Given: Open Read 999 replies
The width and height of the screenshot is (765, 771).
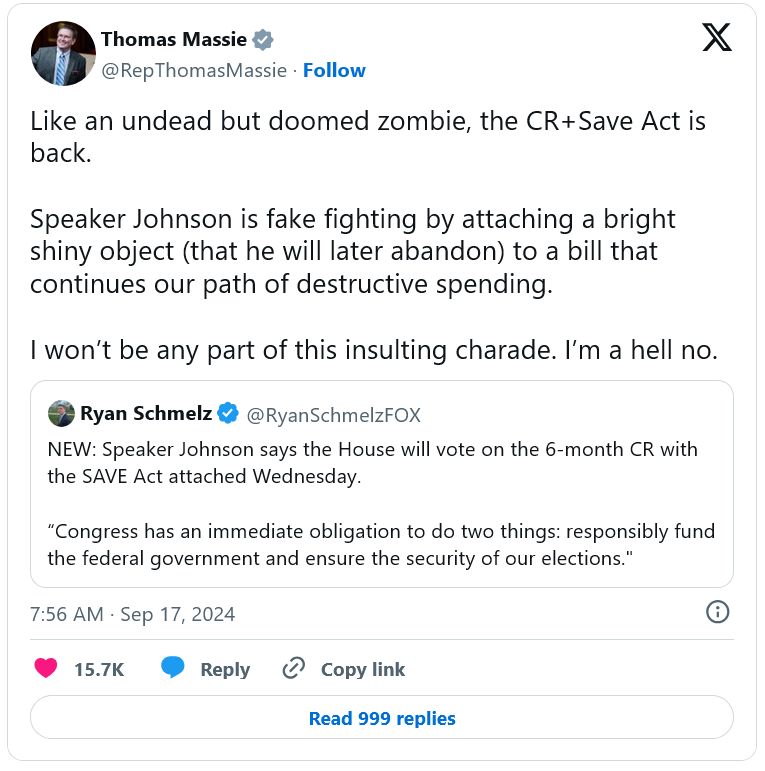Looking at the screenshot, I should [x=382, y=718].
